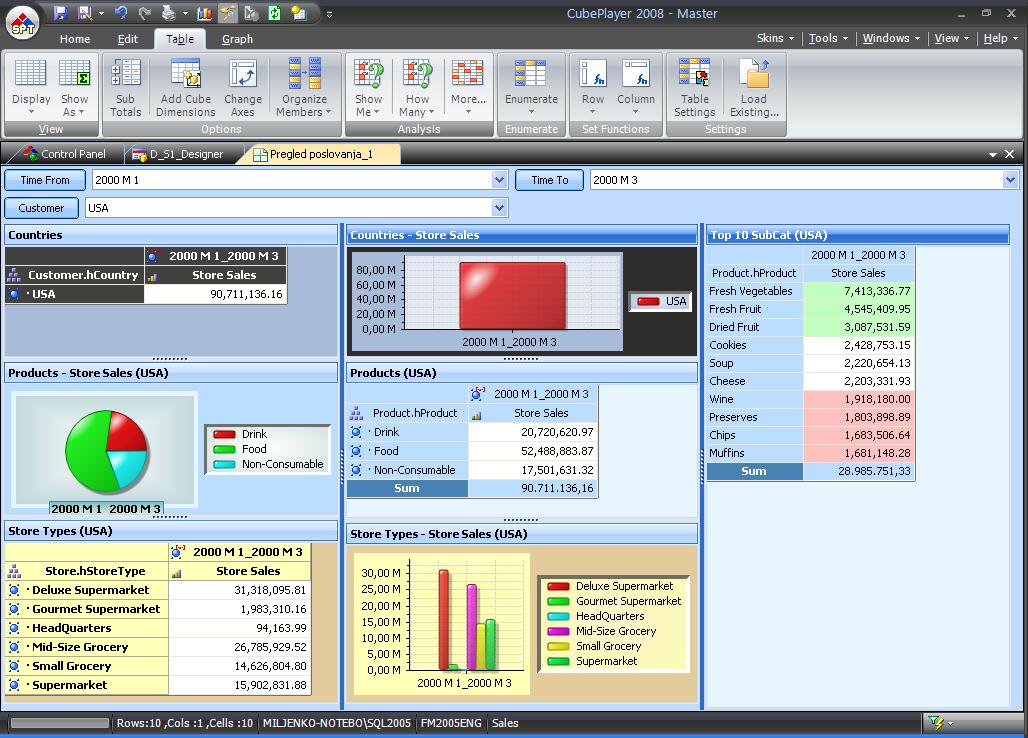Open the Windows menu
Viewport: 1028px width, 738px height.
[891, 38]
